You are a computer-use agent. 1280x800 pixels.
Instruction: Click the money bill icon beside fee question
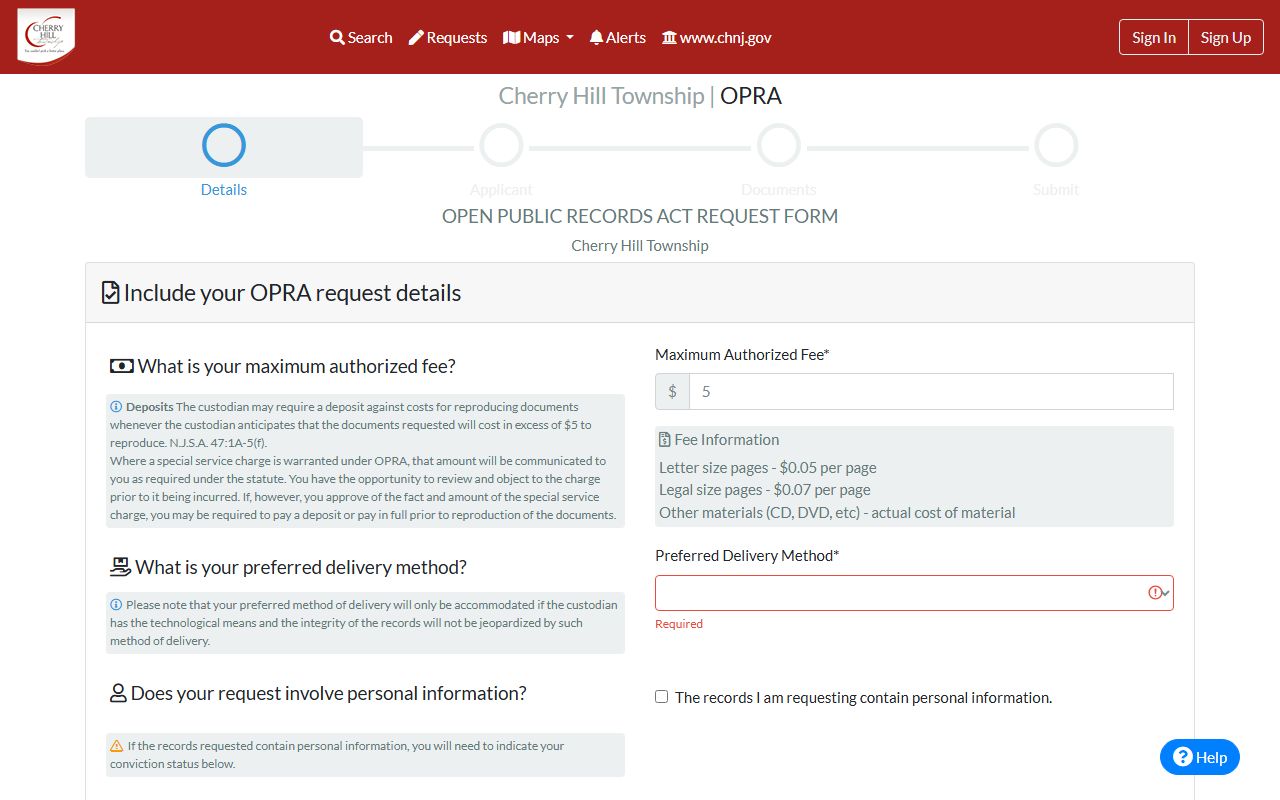[x=121, y=366]
